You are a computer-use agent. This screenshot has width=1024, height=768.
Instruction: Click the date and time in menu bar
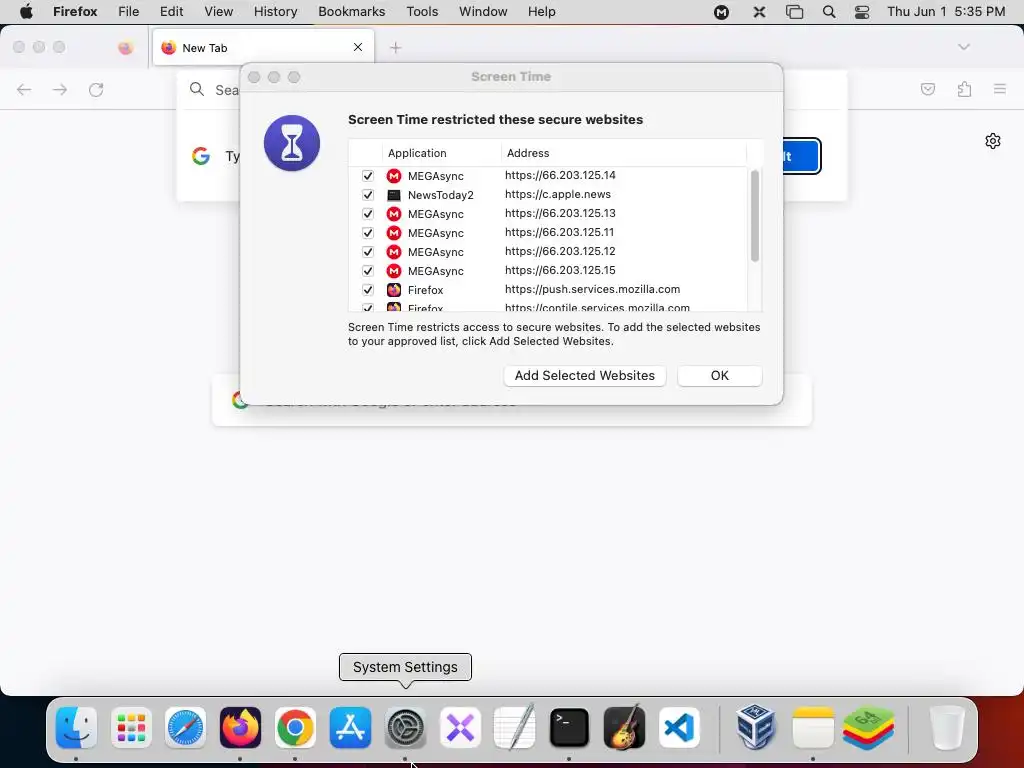(x=946, y=12)
